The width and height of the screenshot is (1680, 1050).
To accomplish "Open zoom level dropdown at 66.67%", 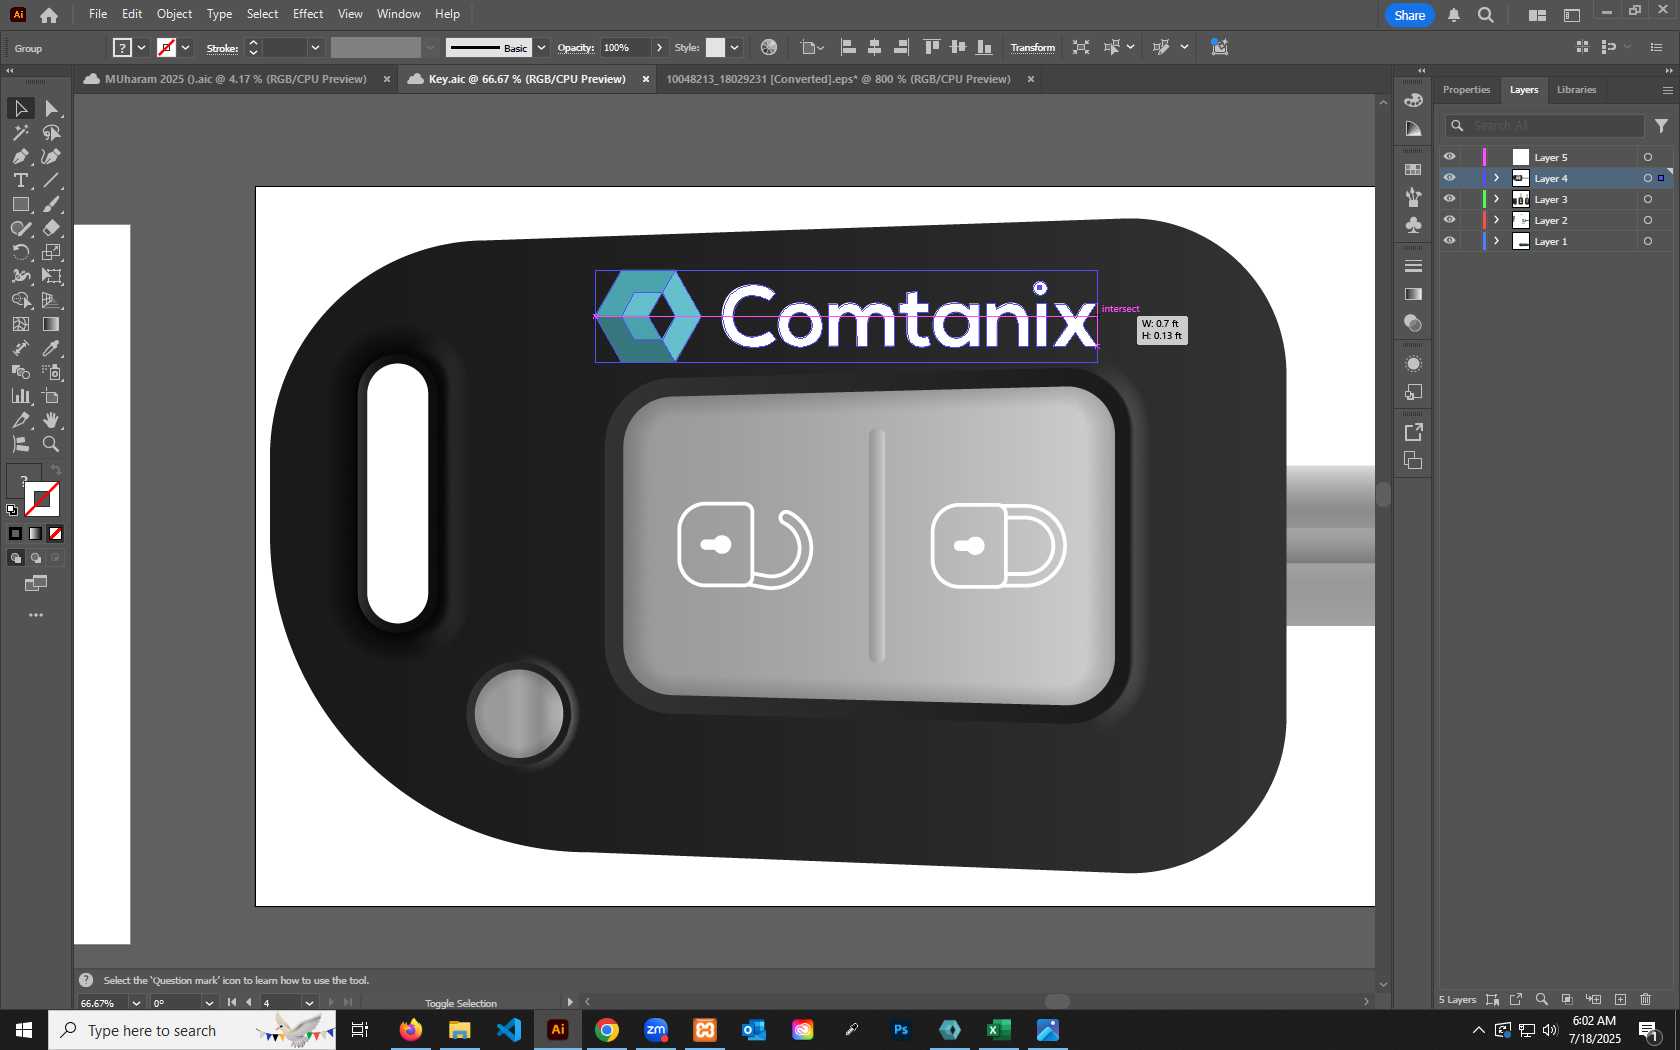I will click(136, 1003).
